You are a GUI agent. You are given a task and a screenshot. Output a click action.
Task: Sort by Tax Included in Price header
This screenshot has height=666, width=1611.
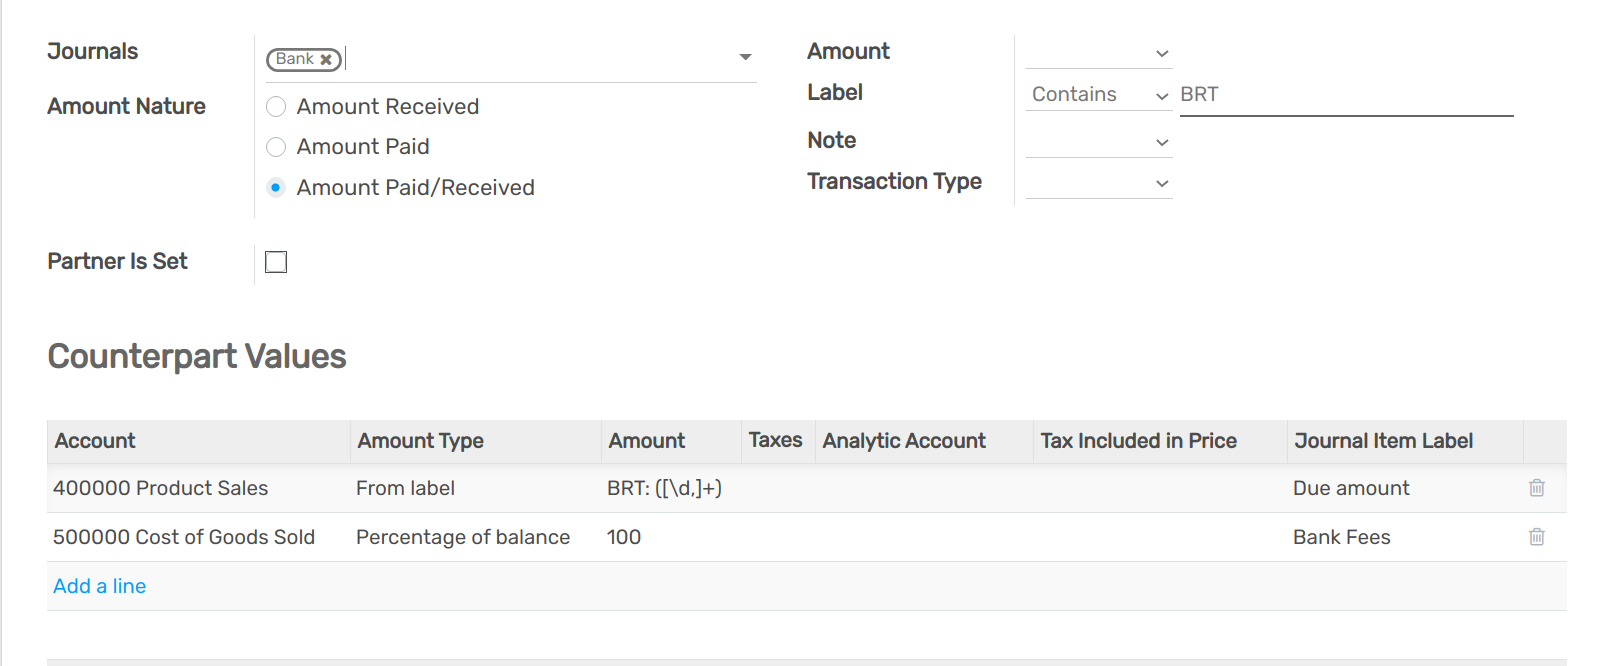(1160, 441)
